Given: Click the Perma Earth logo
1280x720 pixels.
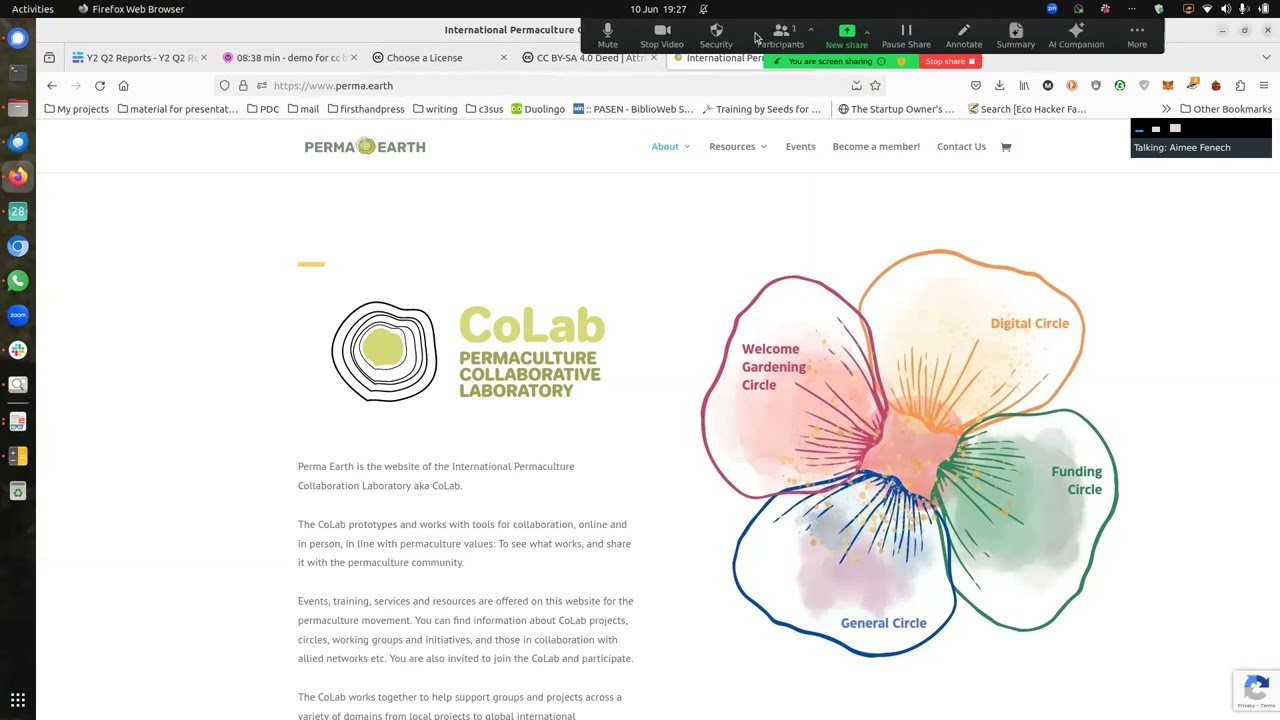Looking at the screenshot, I should tap(365, 147).
